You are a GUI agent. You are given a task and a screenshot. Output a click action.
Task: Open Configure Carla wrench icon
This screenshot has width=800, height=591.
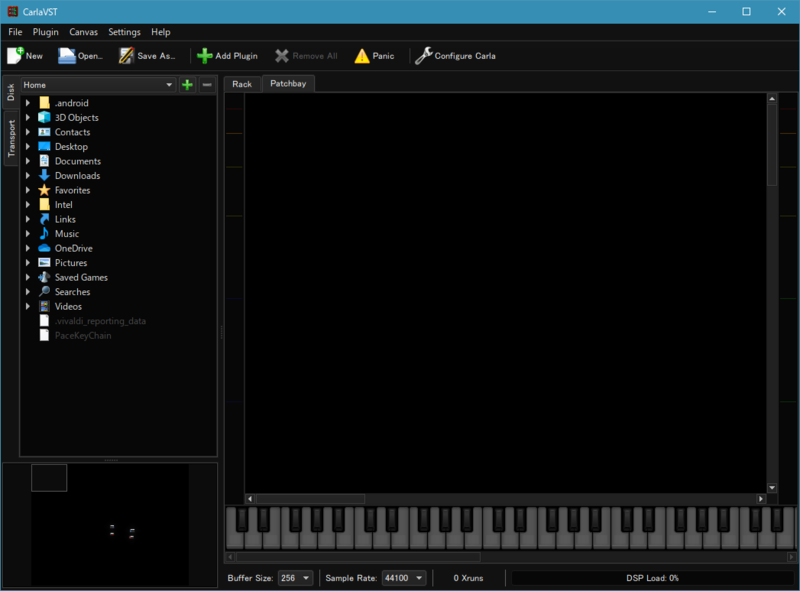(x=423, y=56)
